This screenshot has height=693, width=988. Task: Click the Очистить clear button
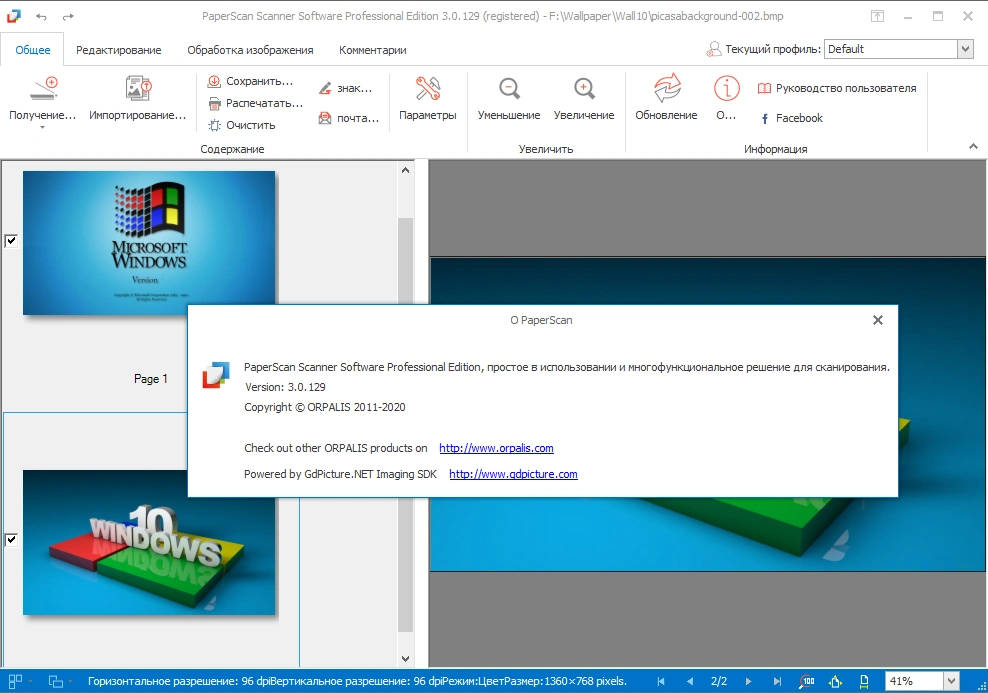[x=242, y=125]
